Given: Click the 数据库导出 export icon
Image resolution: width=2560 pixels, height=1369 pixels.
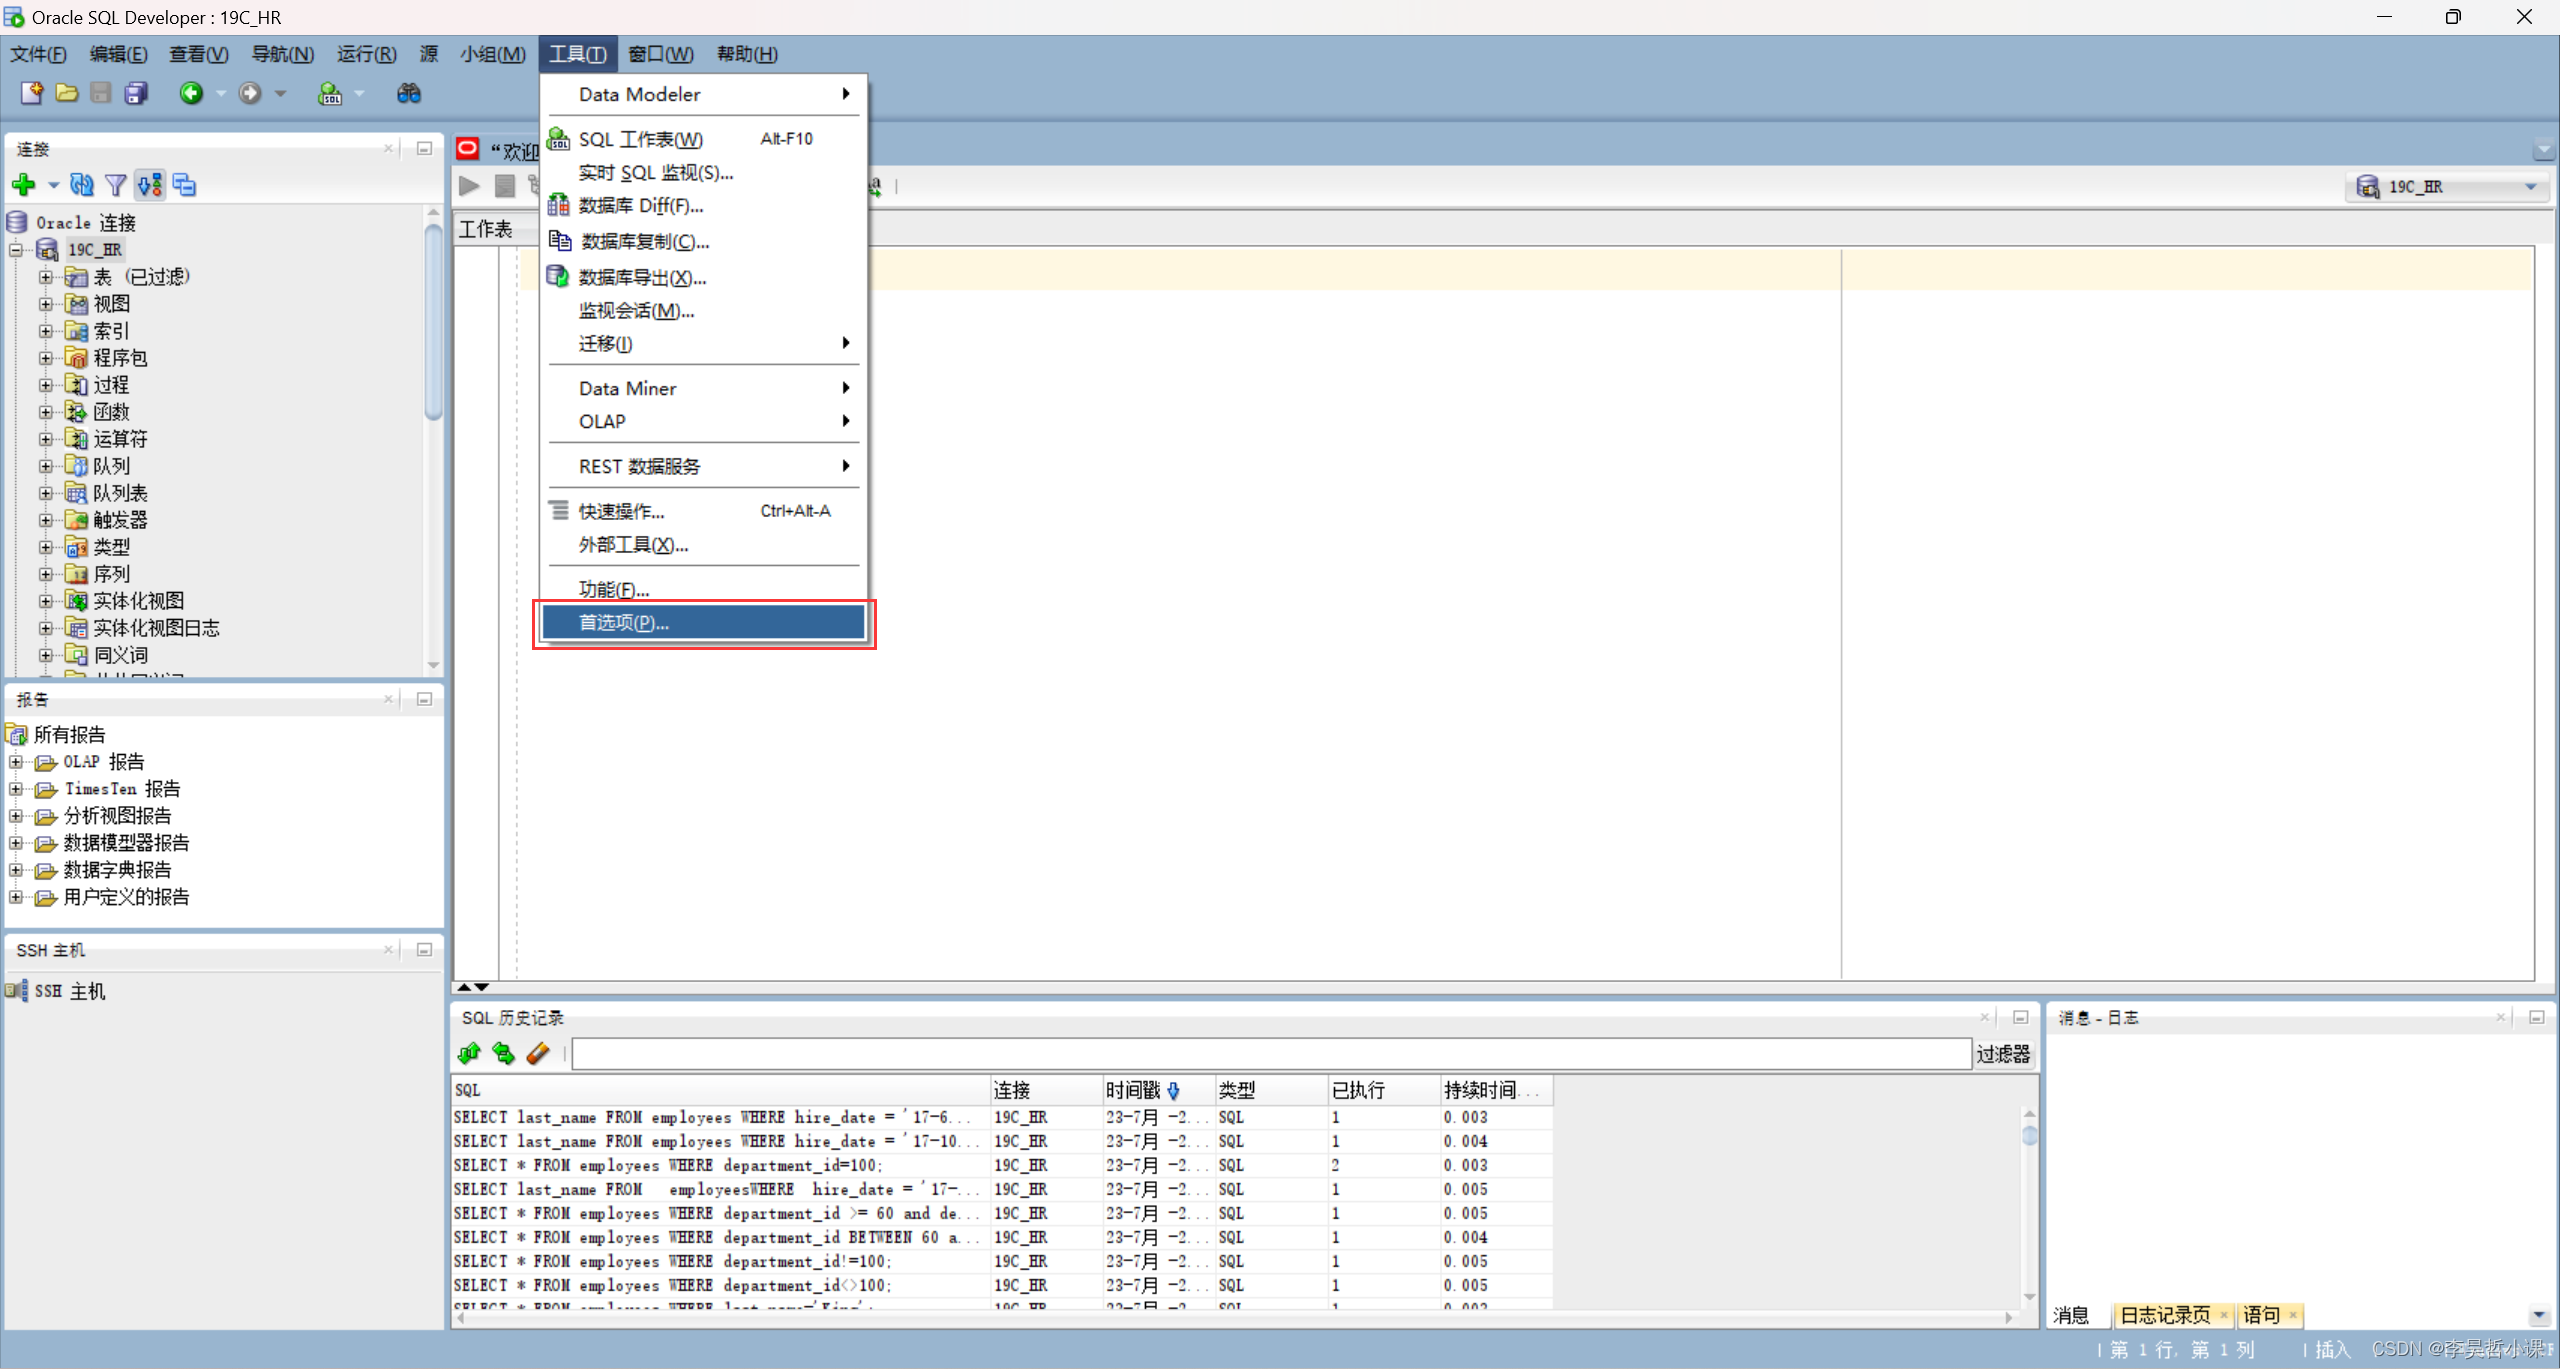Looking at the screenshot, I should (558, 276).
